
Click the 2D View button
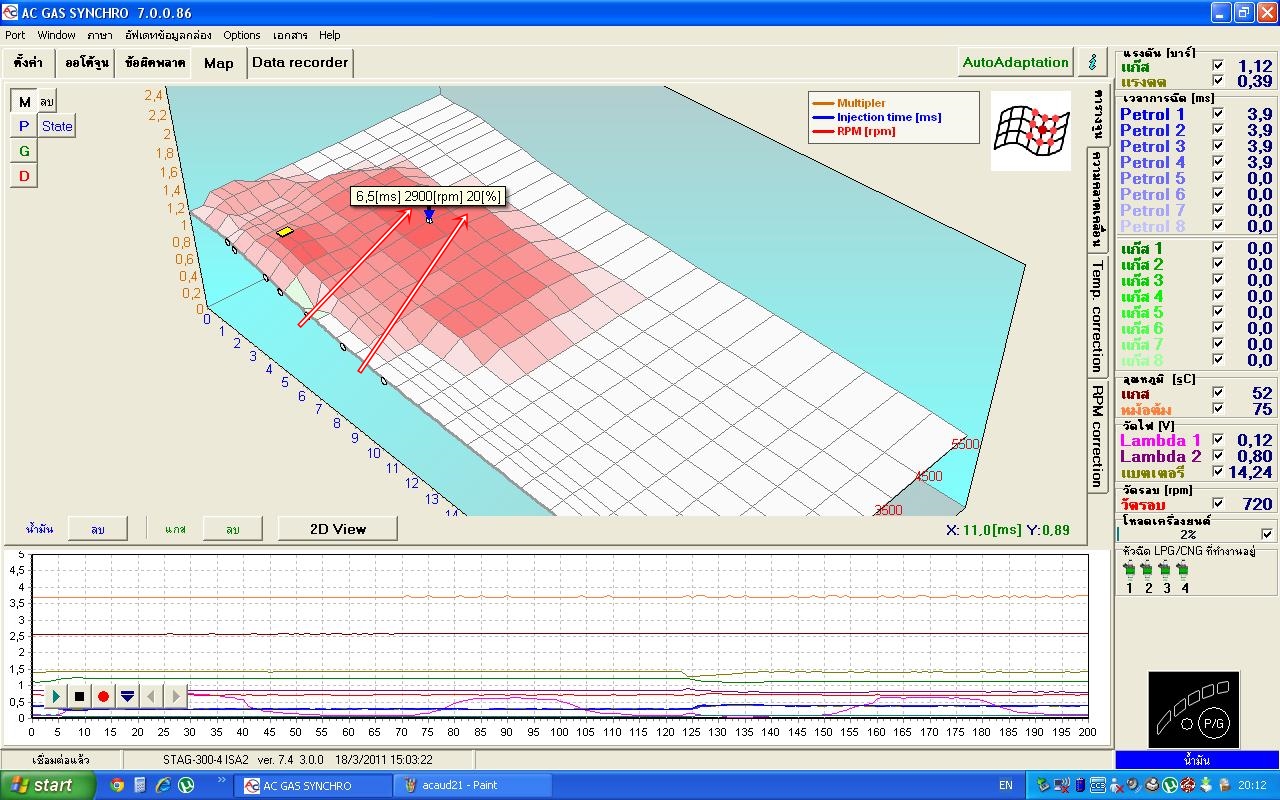[x=338, y=529]
